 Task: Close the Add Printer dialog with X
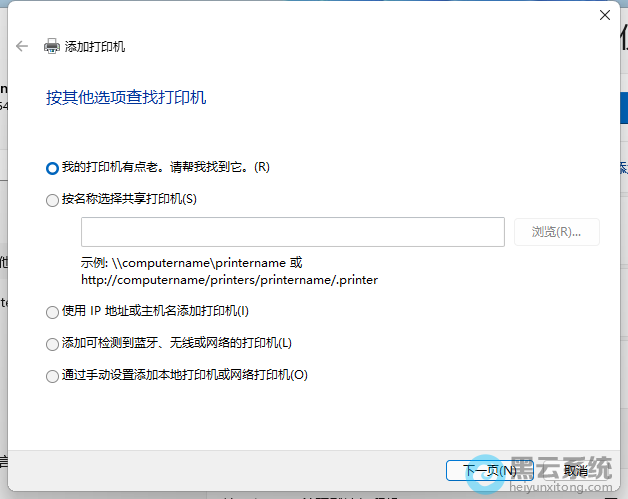[604, 15]
